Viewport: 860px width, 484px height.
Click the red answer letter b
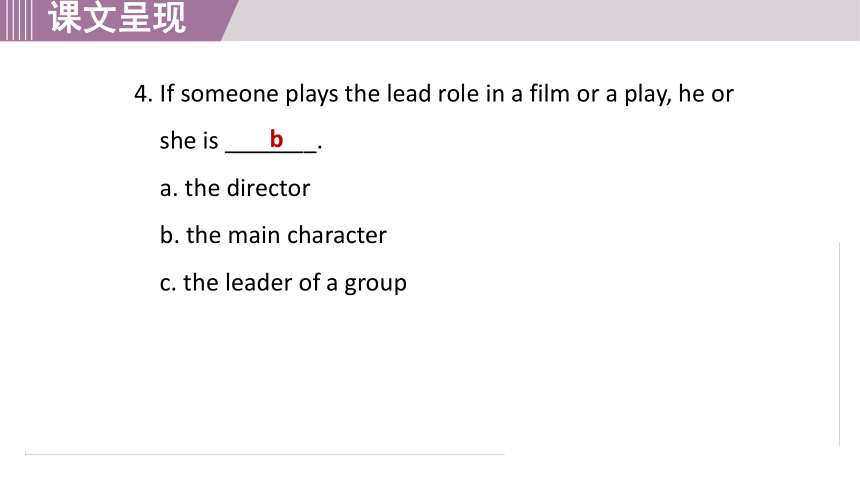click(276, 139)
